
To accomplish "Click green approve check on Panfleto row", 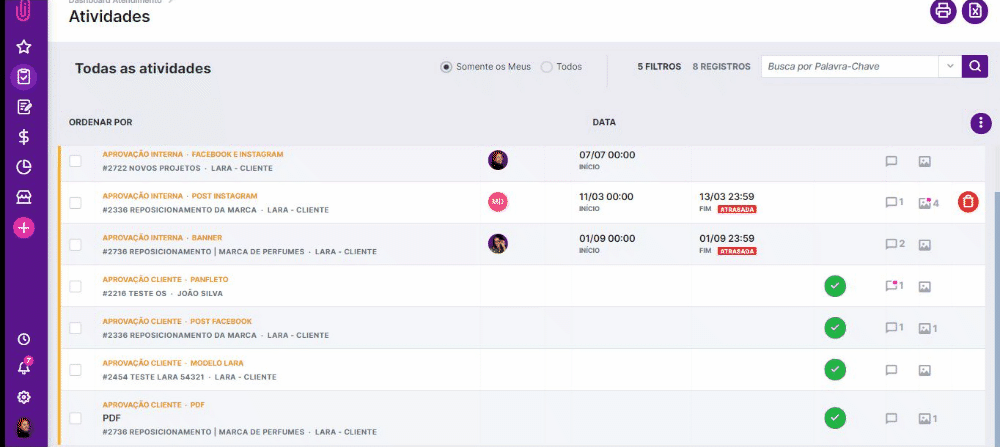I will coord(835,286).
